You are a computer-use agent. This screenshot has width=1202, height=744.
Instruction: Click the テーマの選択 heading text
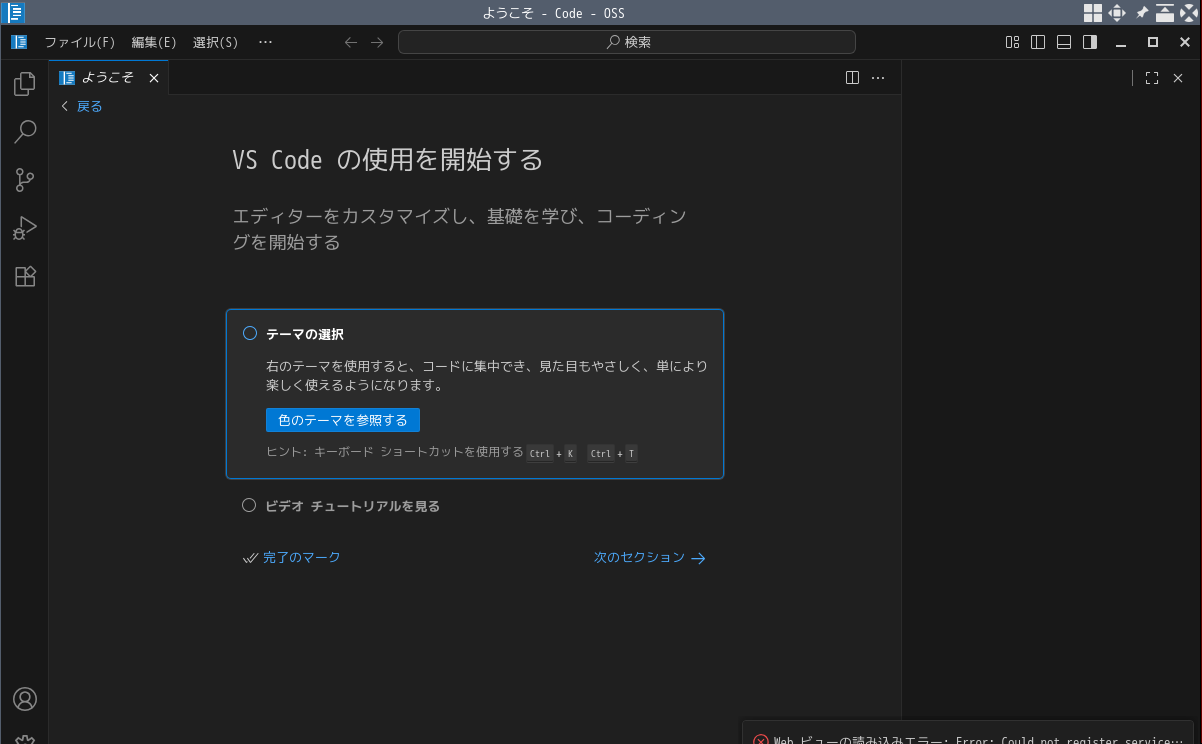[x=305, y=334]
